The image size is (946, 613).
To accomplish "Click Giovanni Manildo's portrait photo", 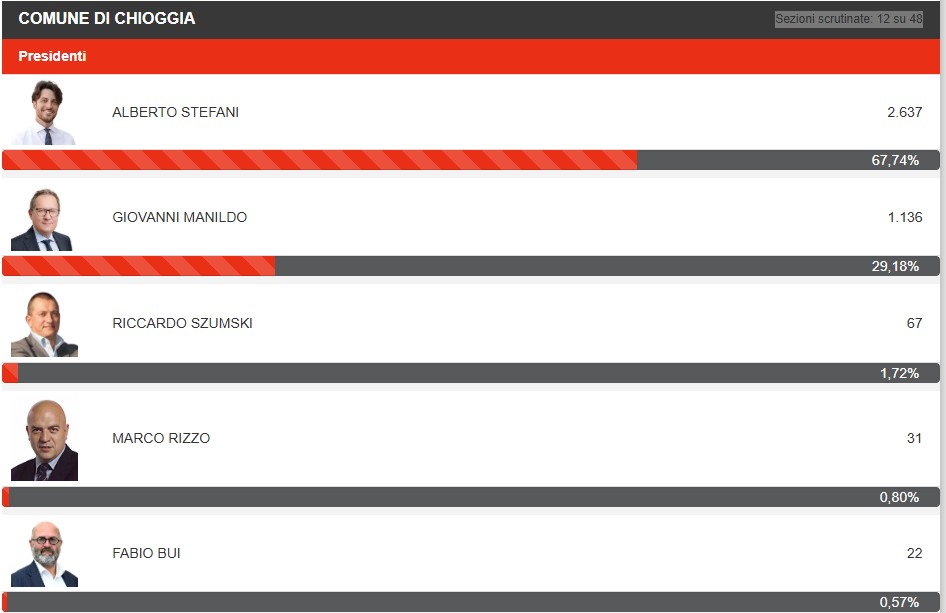I will click(43, 219).
